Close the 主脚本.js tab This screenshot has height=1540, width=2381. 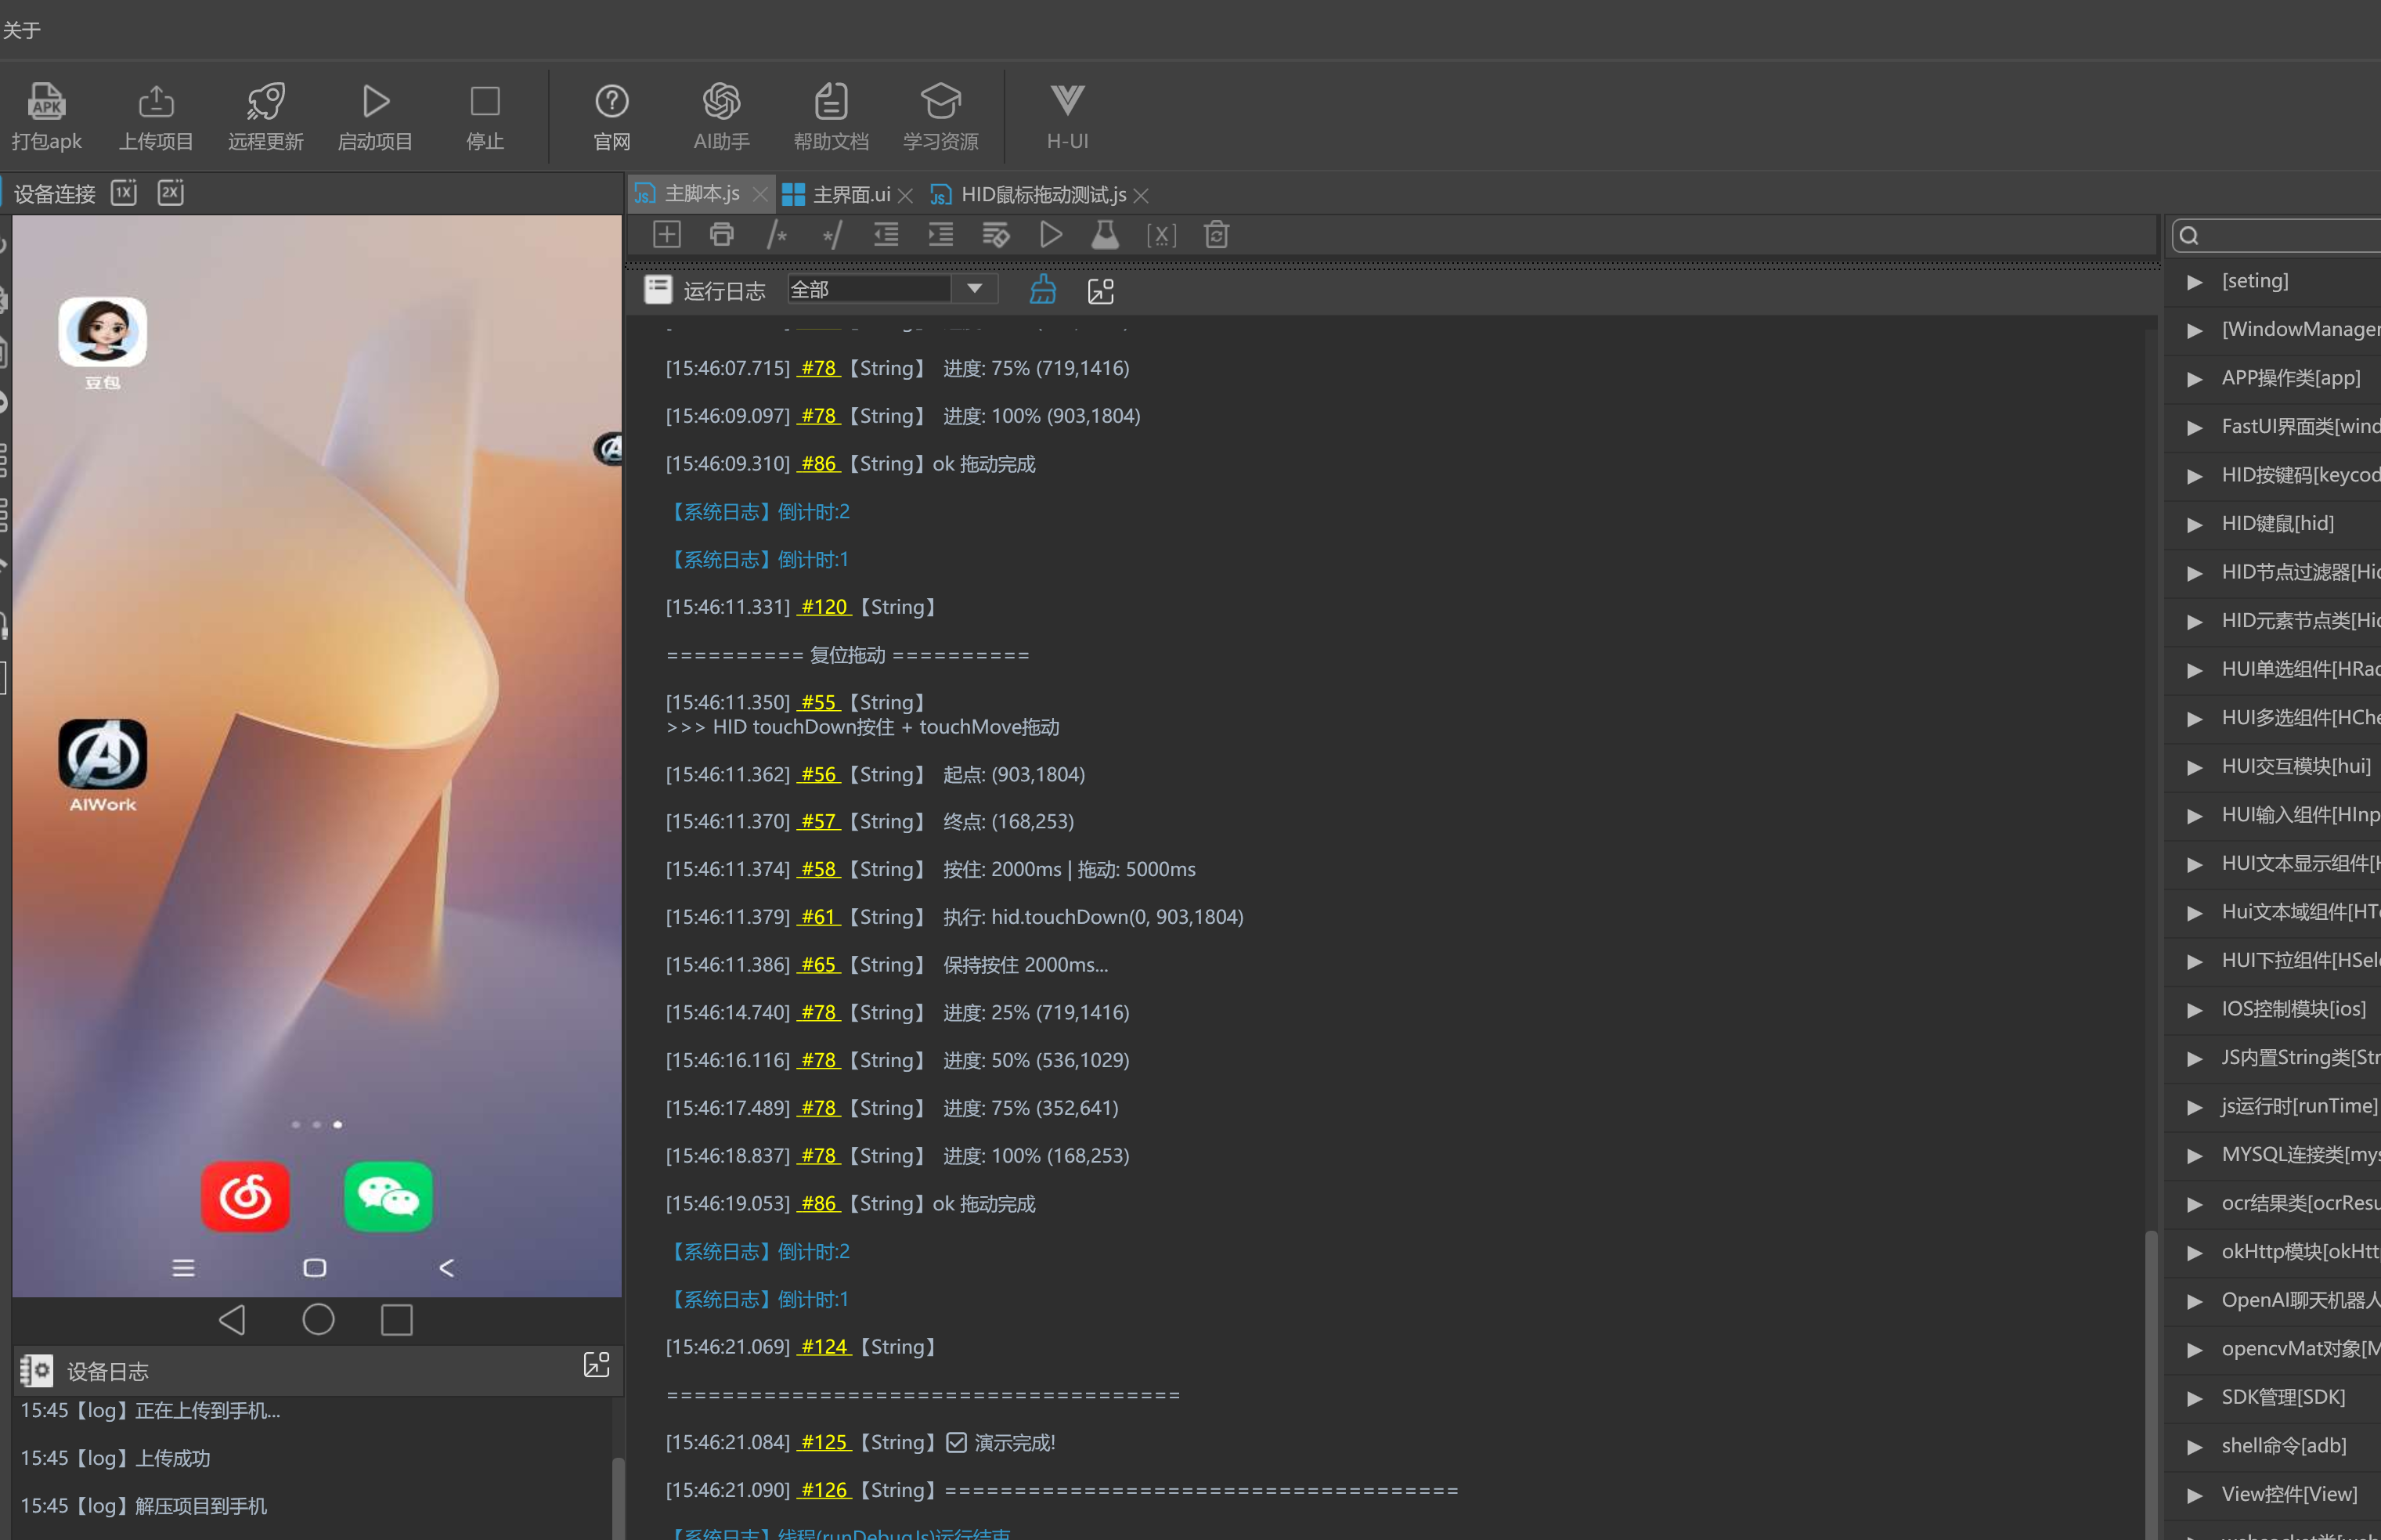[x=759, y=194]
